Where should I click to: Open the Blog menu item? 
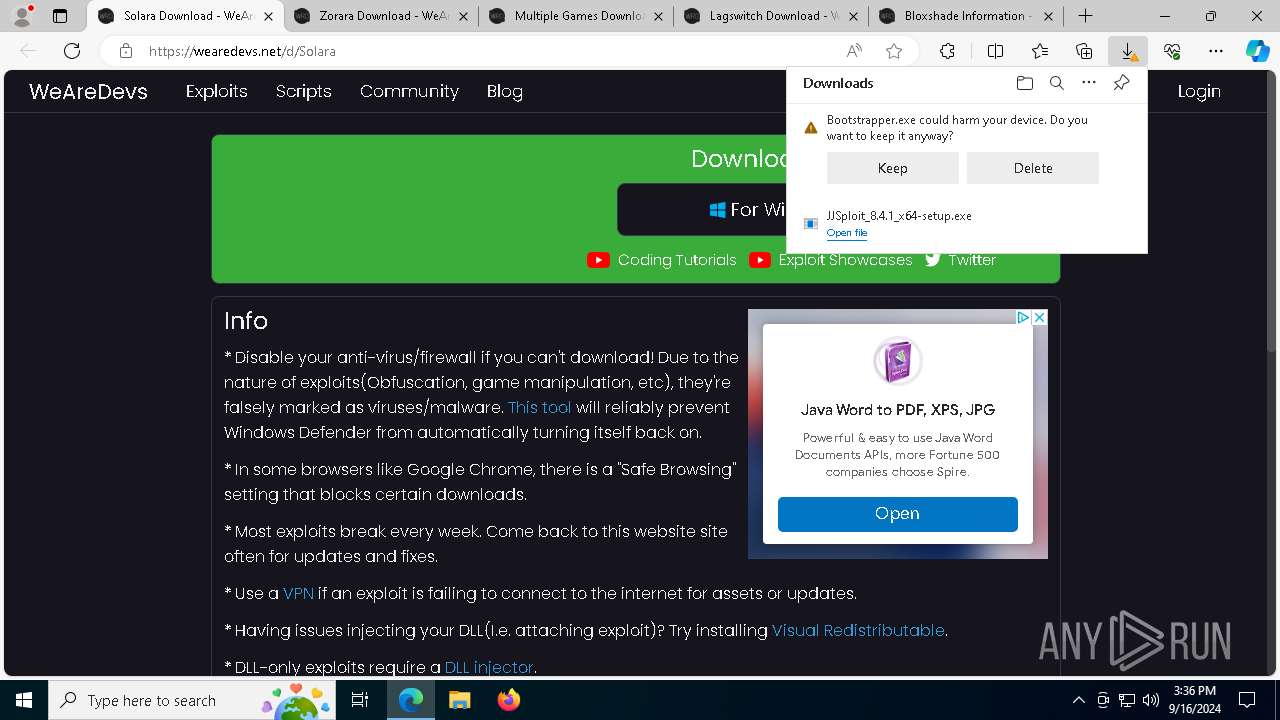(505, 91)
